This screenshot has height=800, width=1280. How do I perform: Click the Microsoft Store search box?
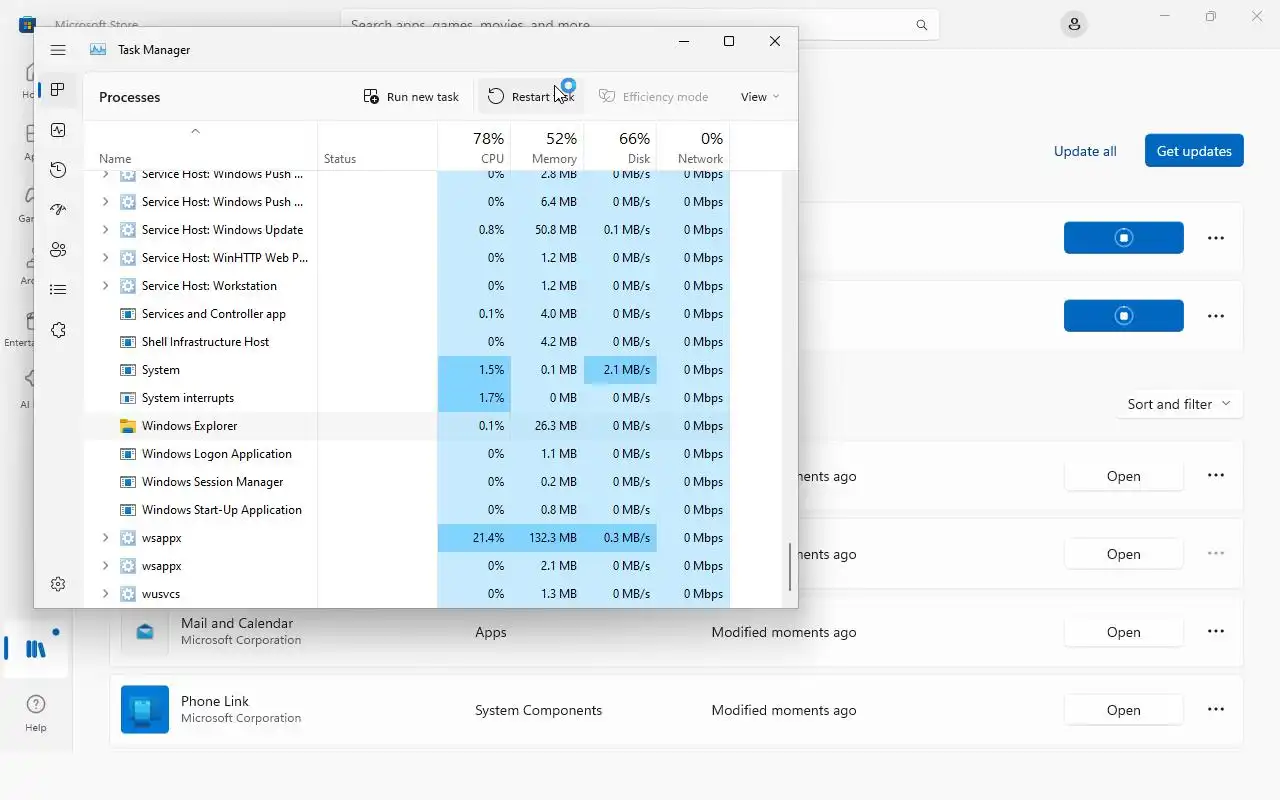click(640, 25)
